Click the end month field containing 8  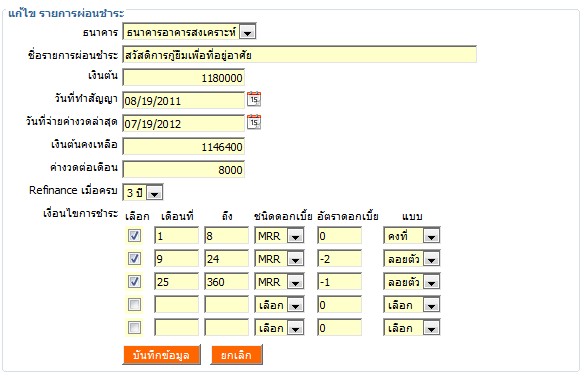coord(226,236)
